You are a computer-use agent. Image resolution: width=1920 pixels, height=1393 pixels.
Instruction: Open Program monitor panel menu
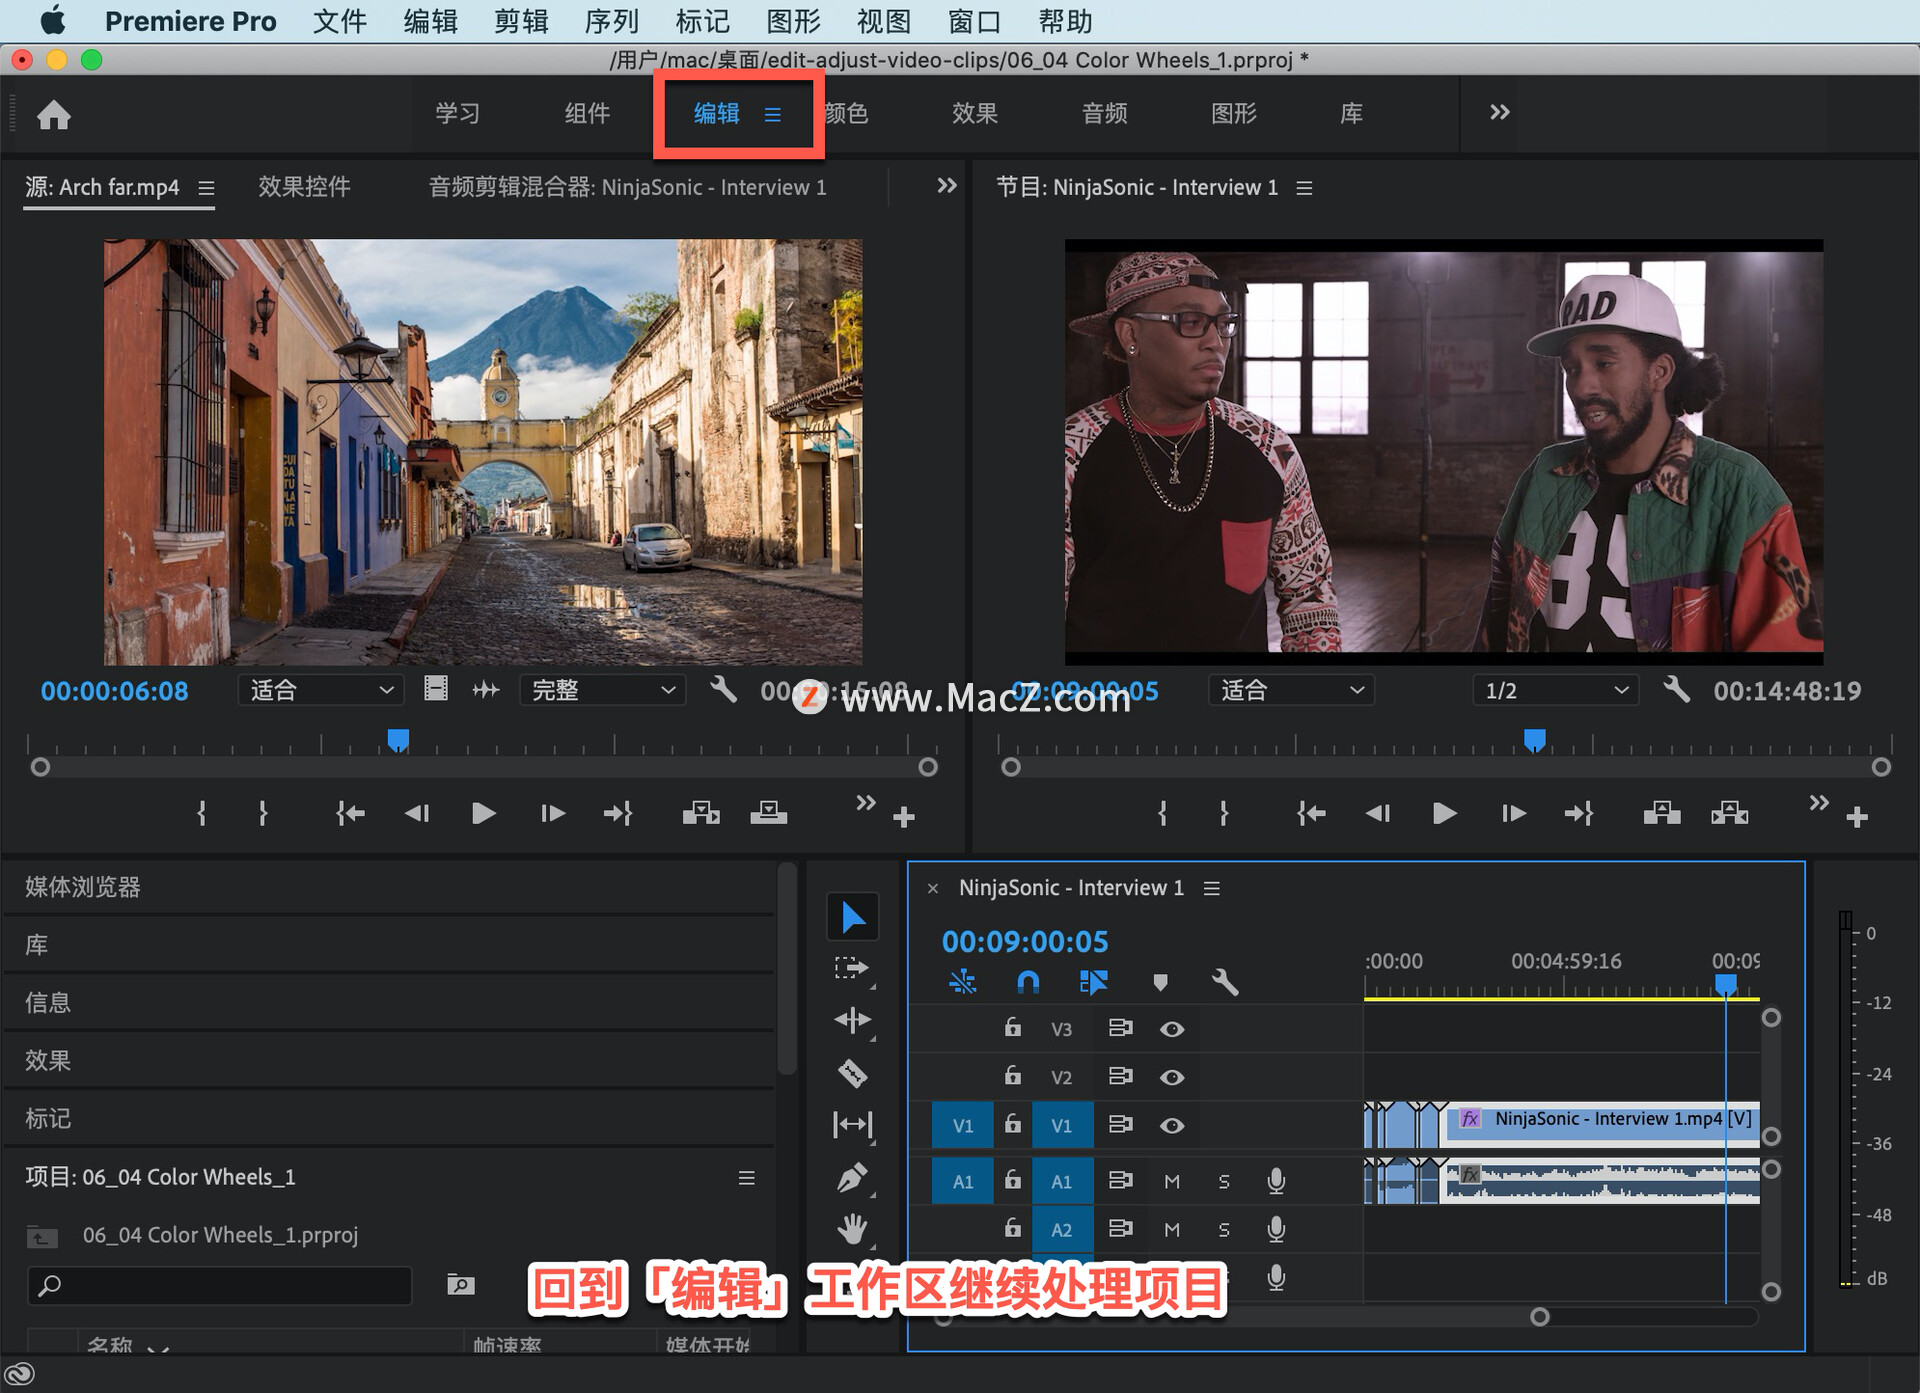point(1304,188)
